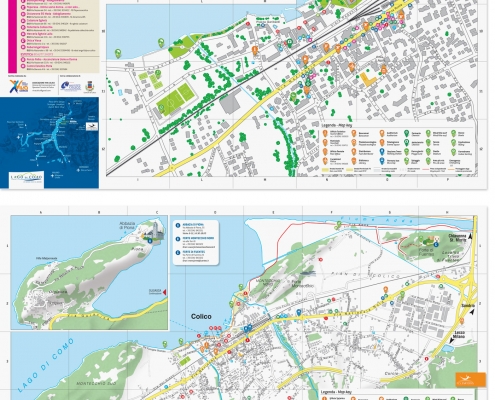Screen dimensions: 495x400
Task: Click the white bird logo on the overview map
Action: (x=92, y=127)
